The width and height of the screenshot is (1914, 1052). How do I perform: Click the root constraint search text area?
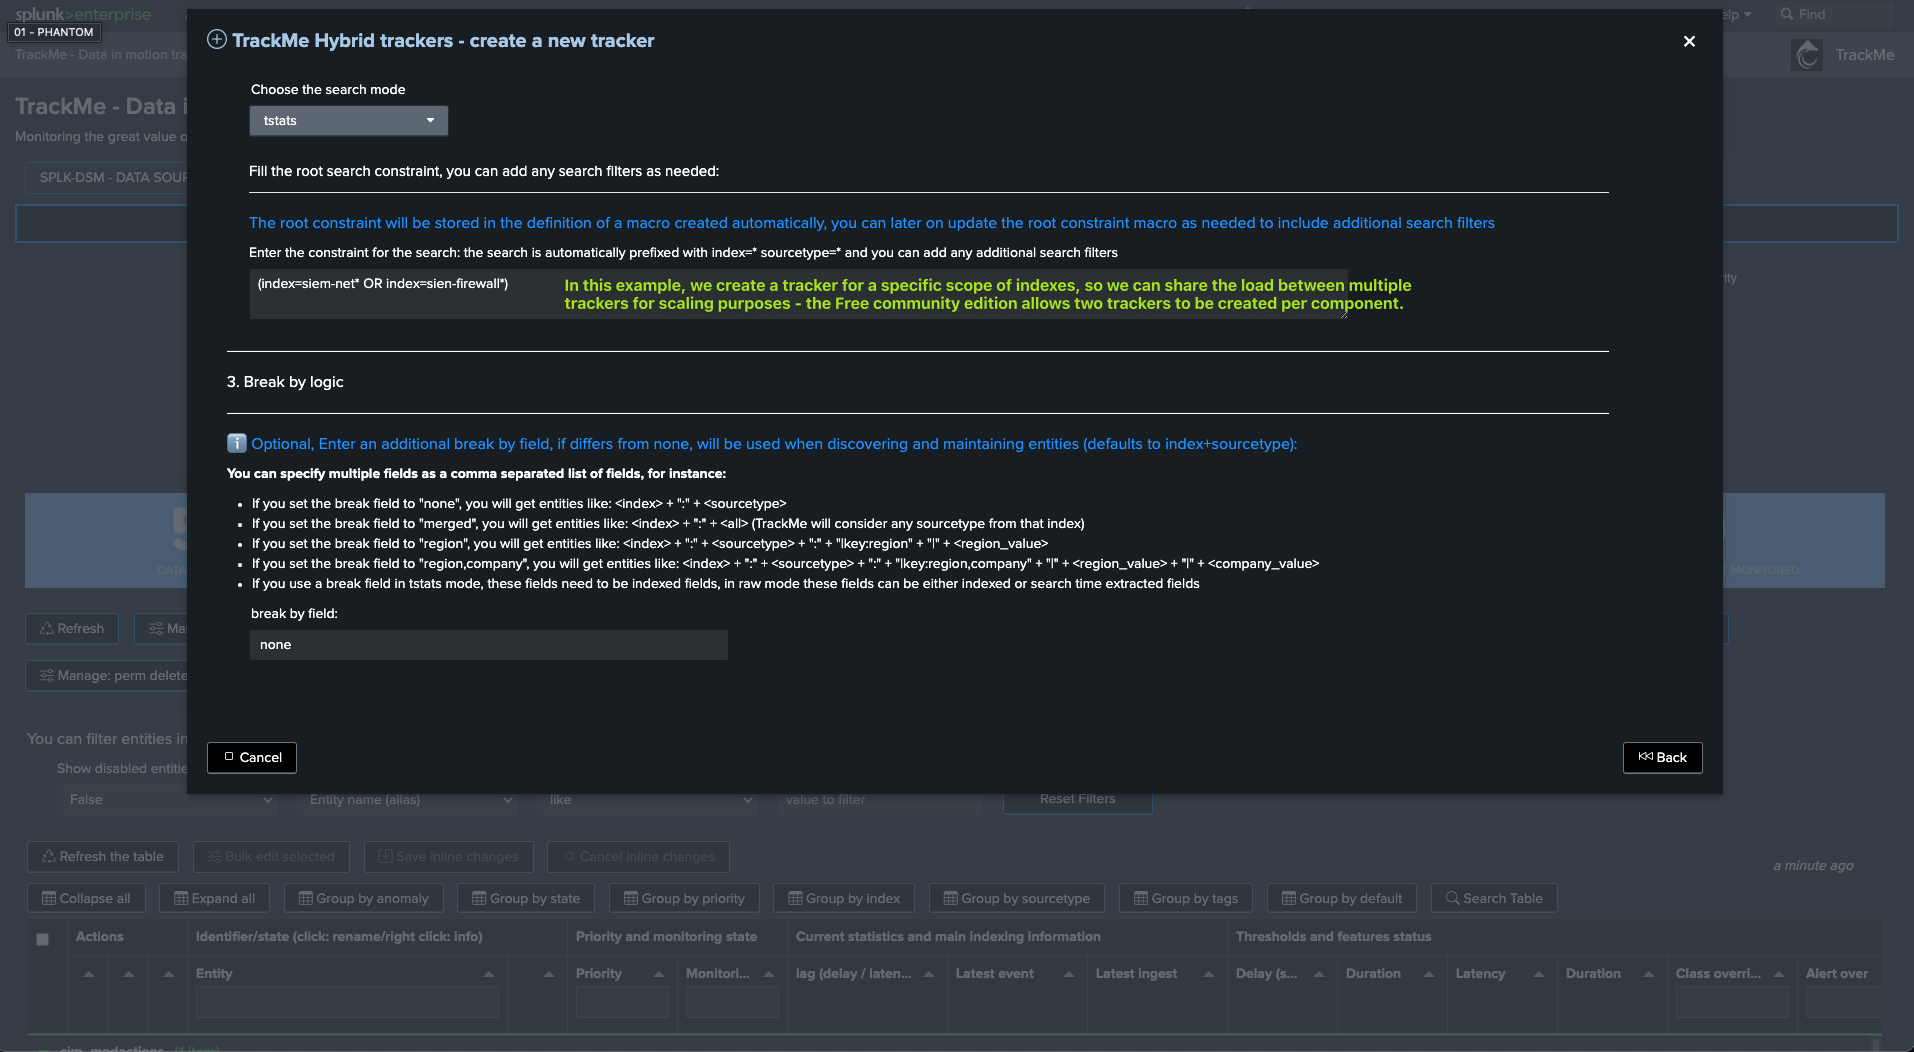[x=400, y=293]
